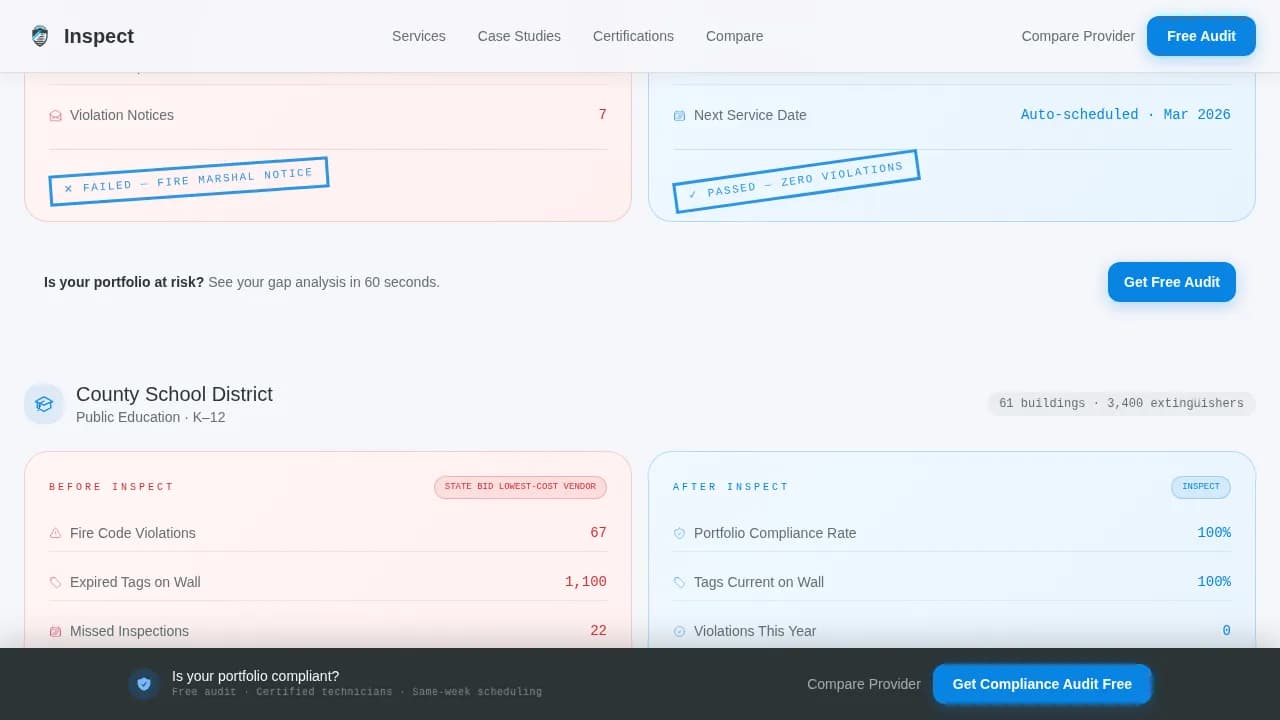The height and width of the screenshot is (720, 1280).
Task: Follow the Compare Provider link in header
Action: tap(1078, 36)
